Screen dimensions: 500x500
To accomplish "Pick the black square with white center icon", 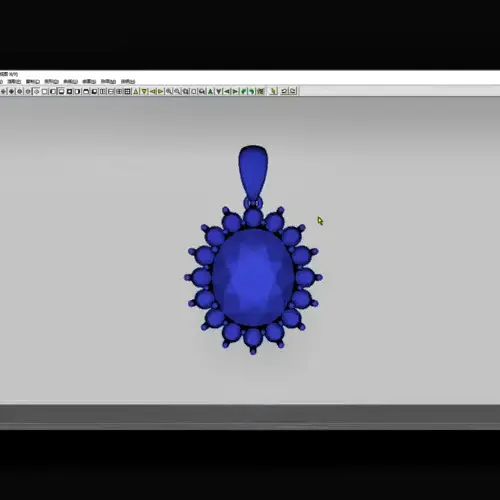I will (69, 91).
